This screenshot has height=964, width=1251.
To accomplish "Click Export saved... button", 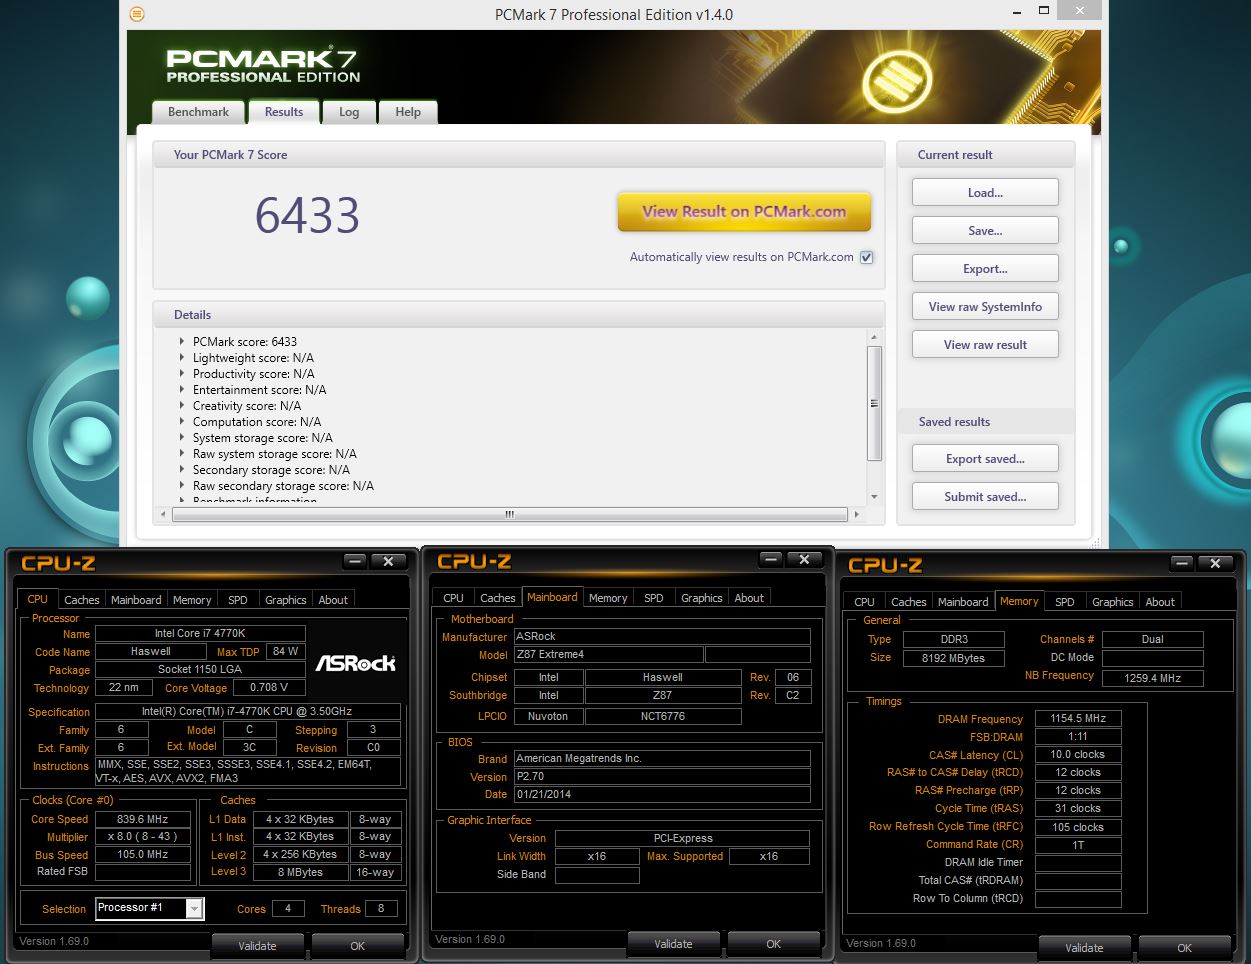I will coord(985,459).
